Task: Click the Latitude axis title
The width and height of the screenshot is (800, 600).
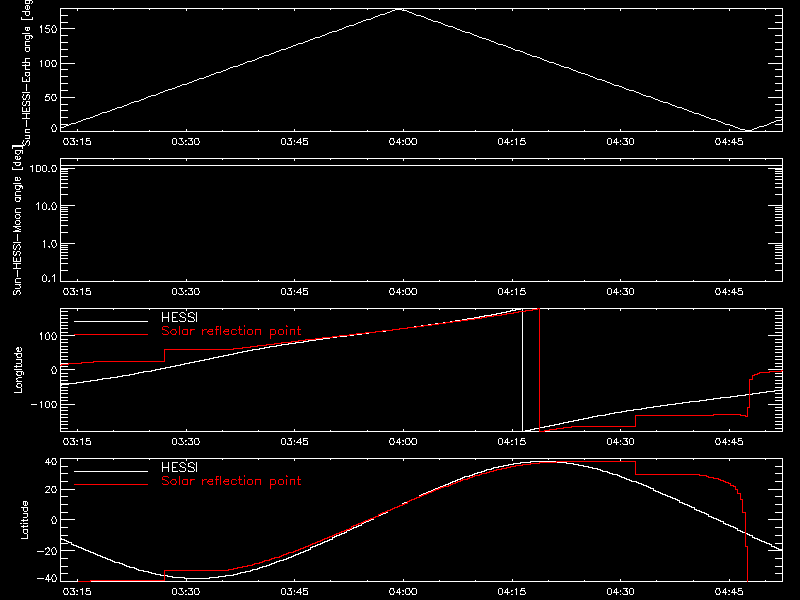Action: (x=24, y=520)
